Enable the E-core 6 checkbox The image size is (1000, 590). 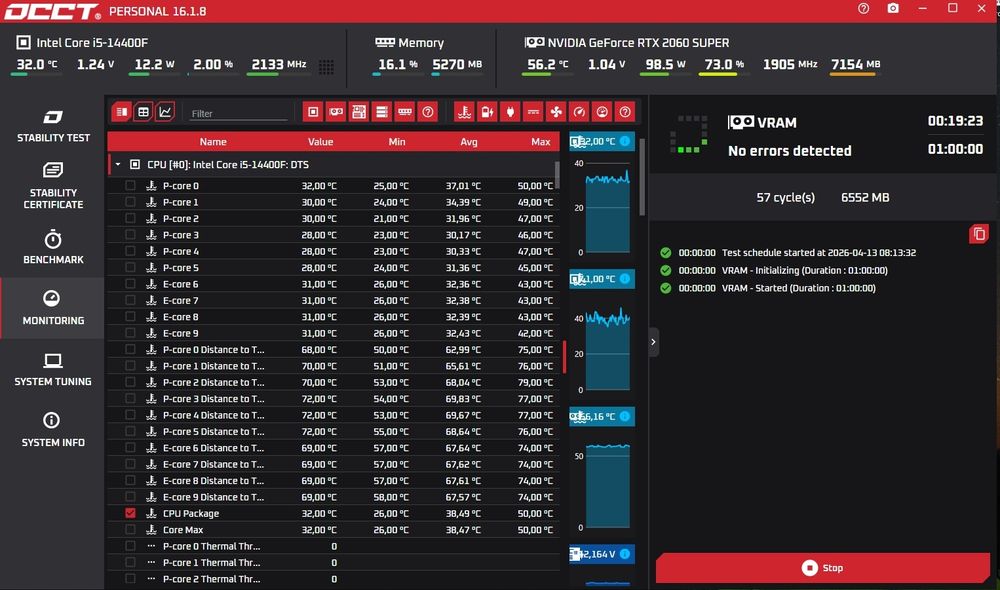pos(130,284)
